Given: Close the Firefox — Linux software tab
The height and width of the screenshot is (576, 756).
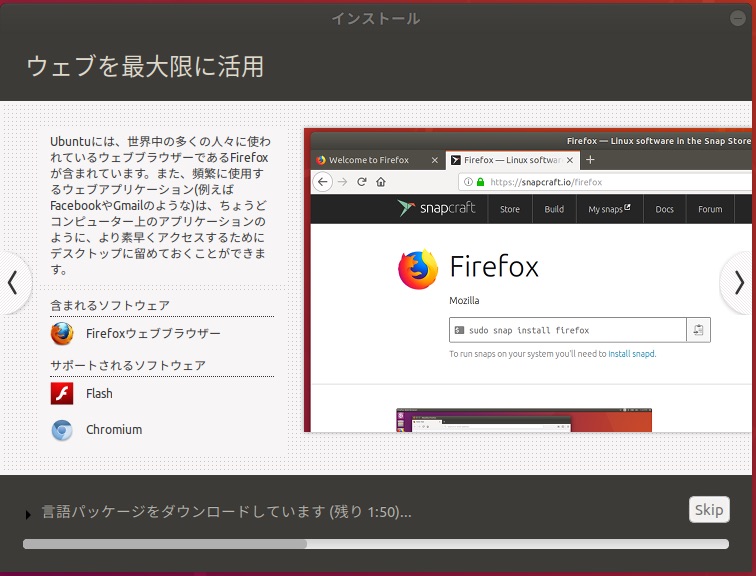Looking at the screenshot, I should coord(570,160).
